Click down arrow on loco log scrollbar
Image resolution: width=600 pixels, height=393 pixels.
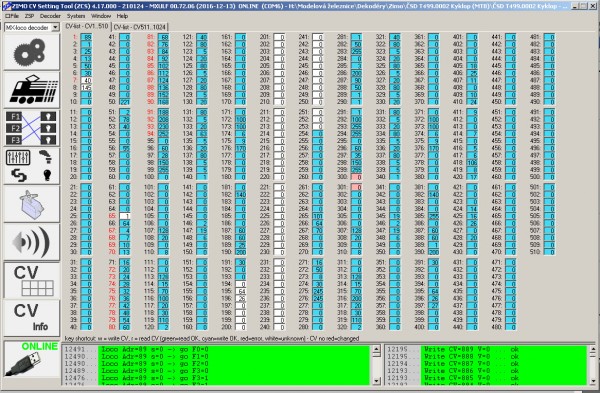[x=377, y=381]
